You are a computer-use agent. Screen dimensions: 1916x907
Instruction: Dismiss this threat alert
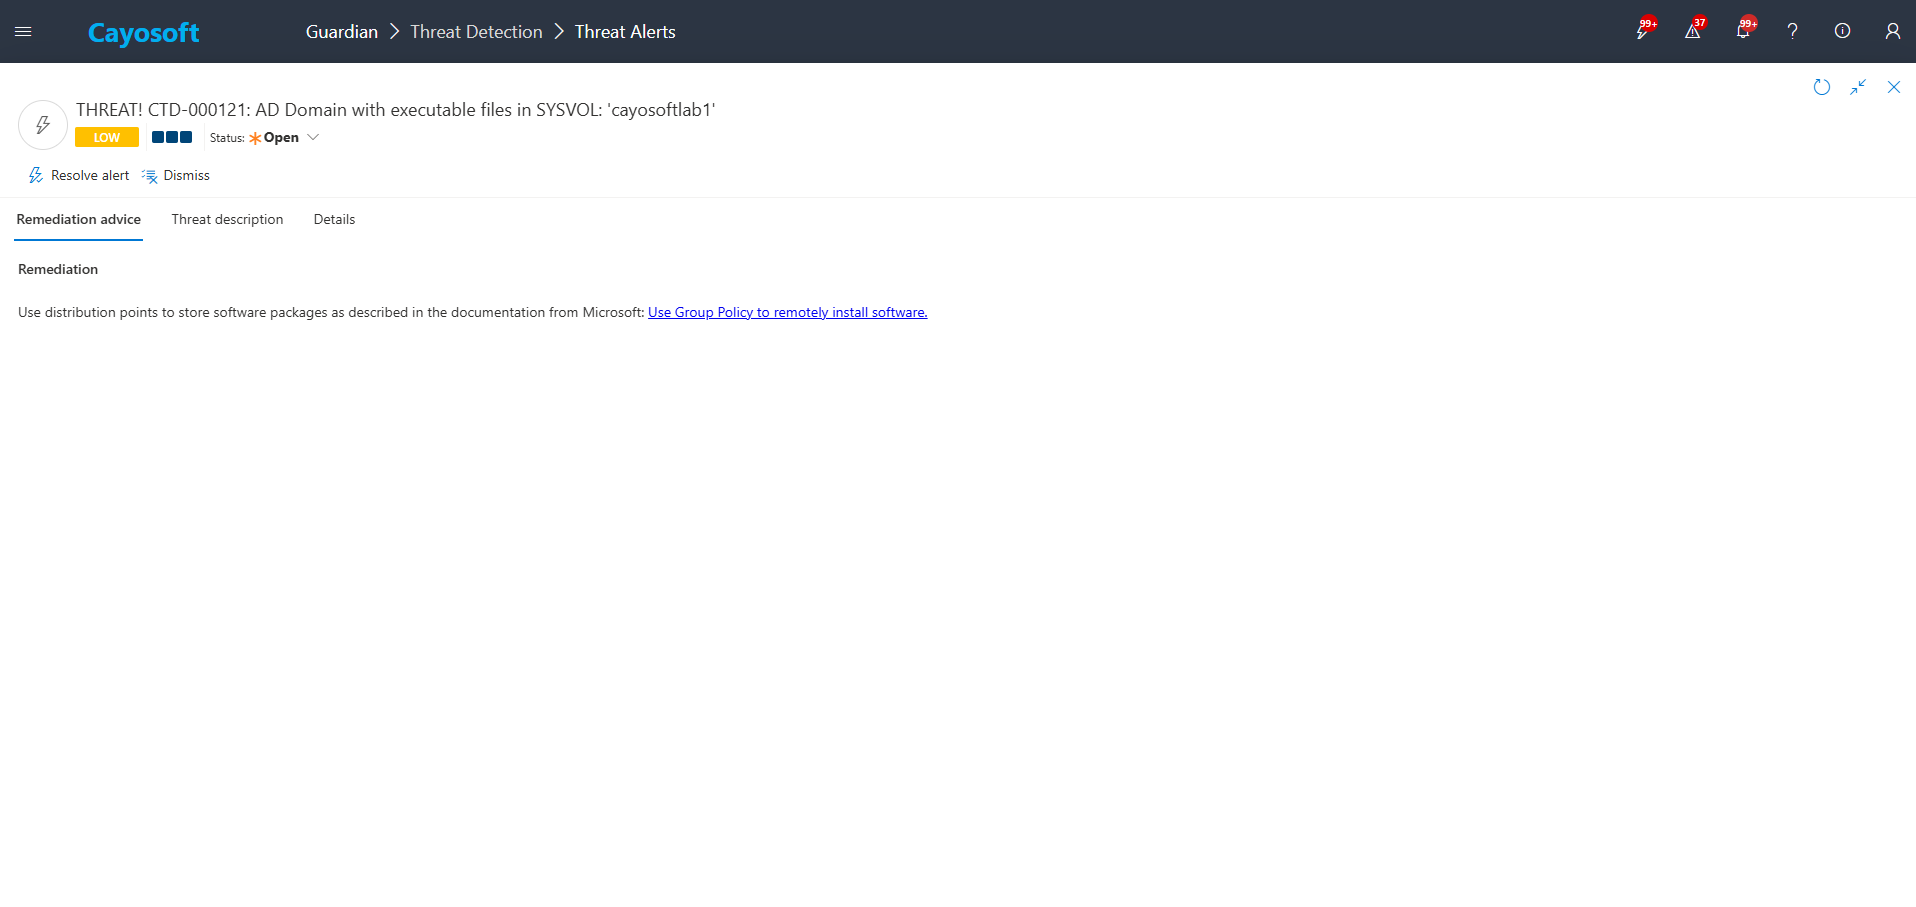click(x=176, y=176)
